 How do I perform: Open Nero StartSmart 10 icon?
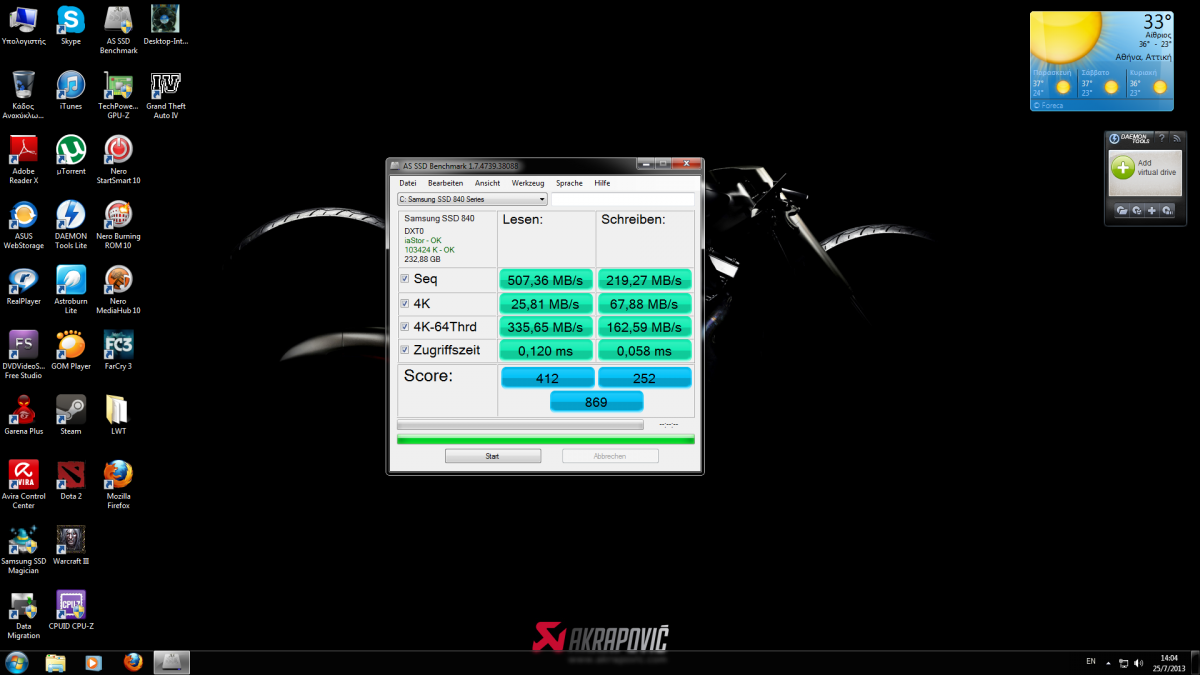coord(118,159)
